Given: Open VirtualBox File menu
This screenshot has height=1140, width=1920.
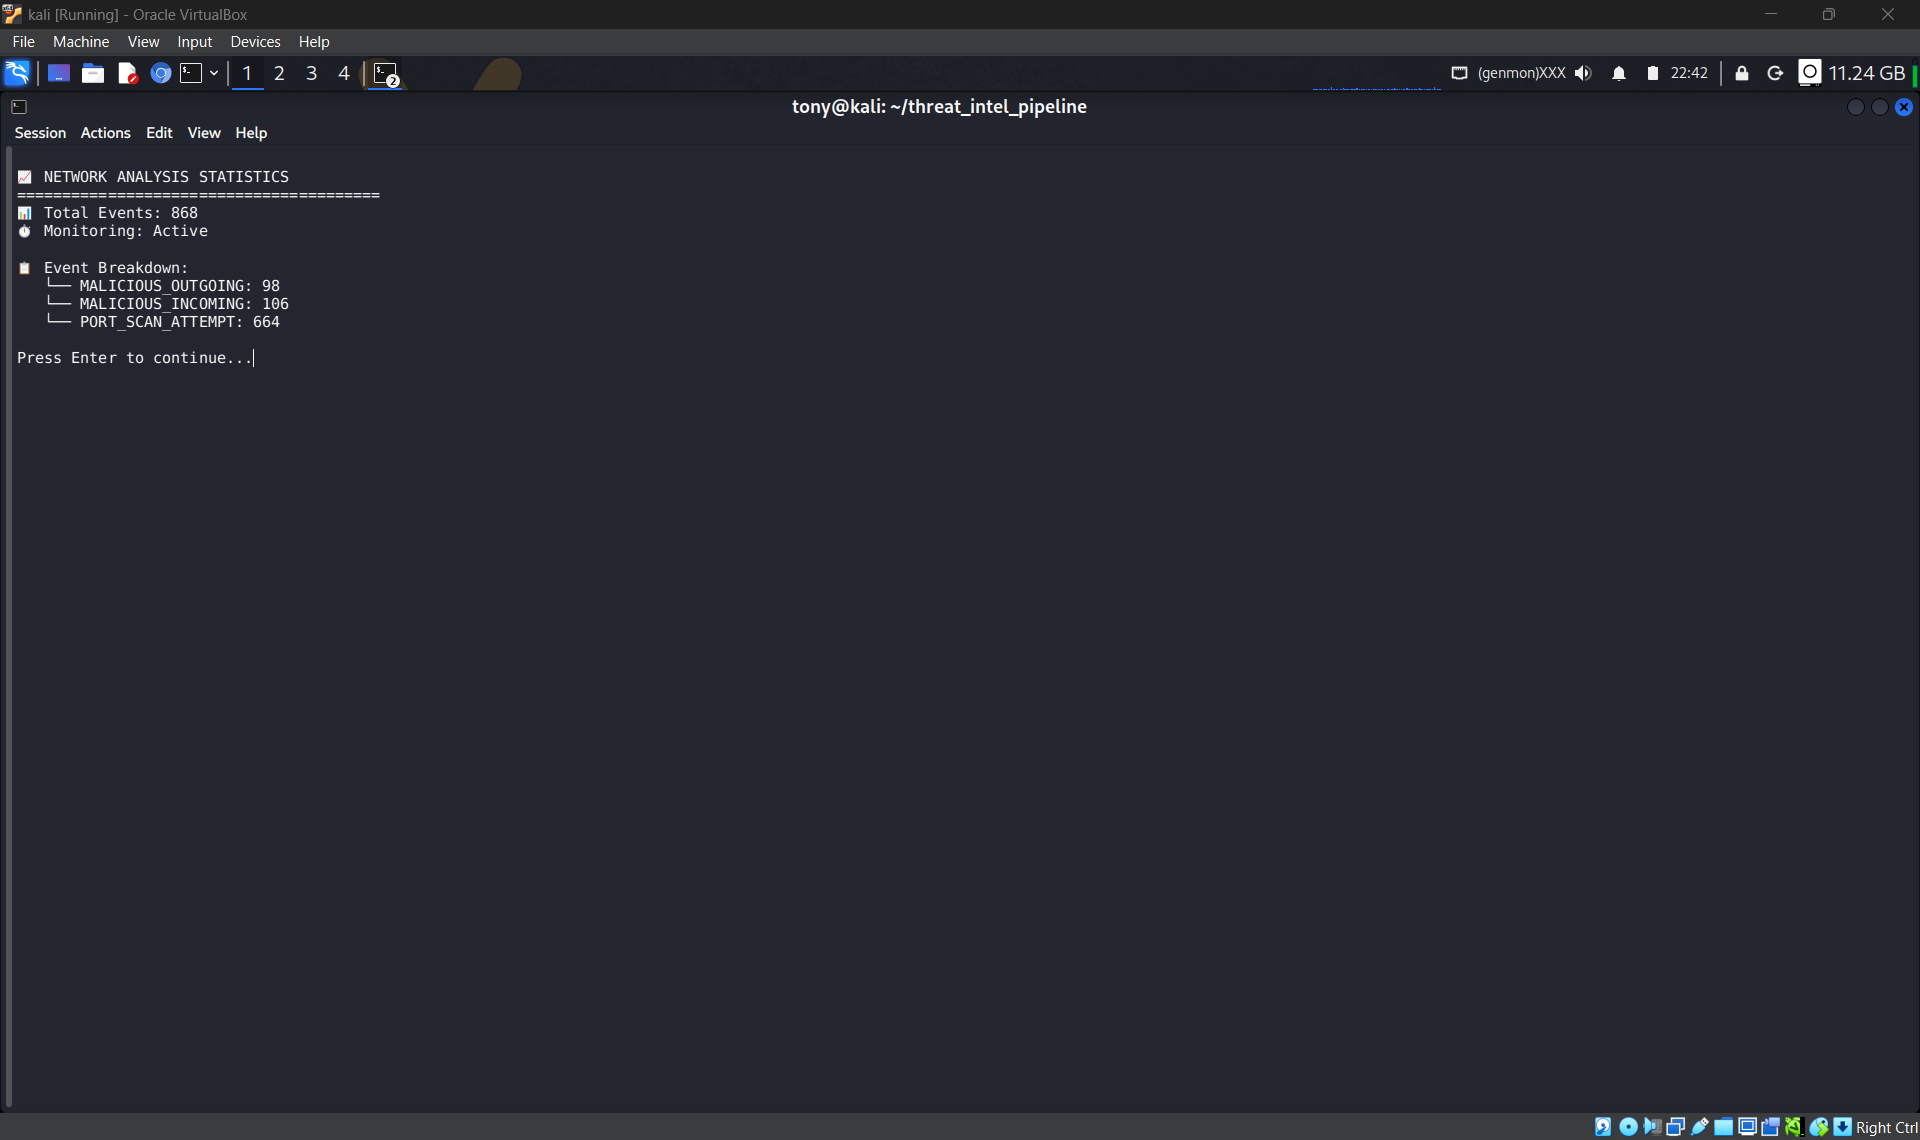Looking at the screenshot, I should (x=24, y=41).
